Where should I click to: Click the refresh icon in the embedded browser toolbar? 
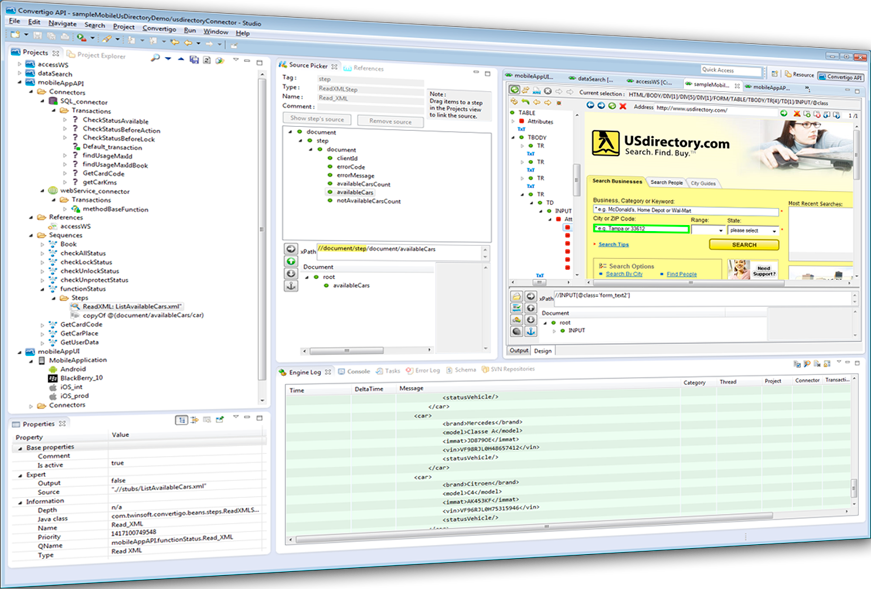pos(610,103)
